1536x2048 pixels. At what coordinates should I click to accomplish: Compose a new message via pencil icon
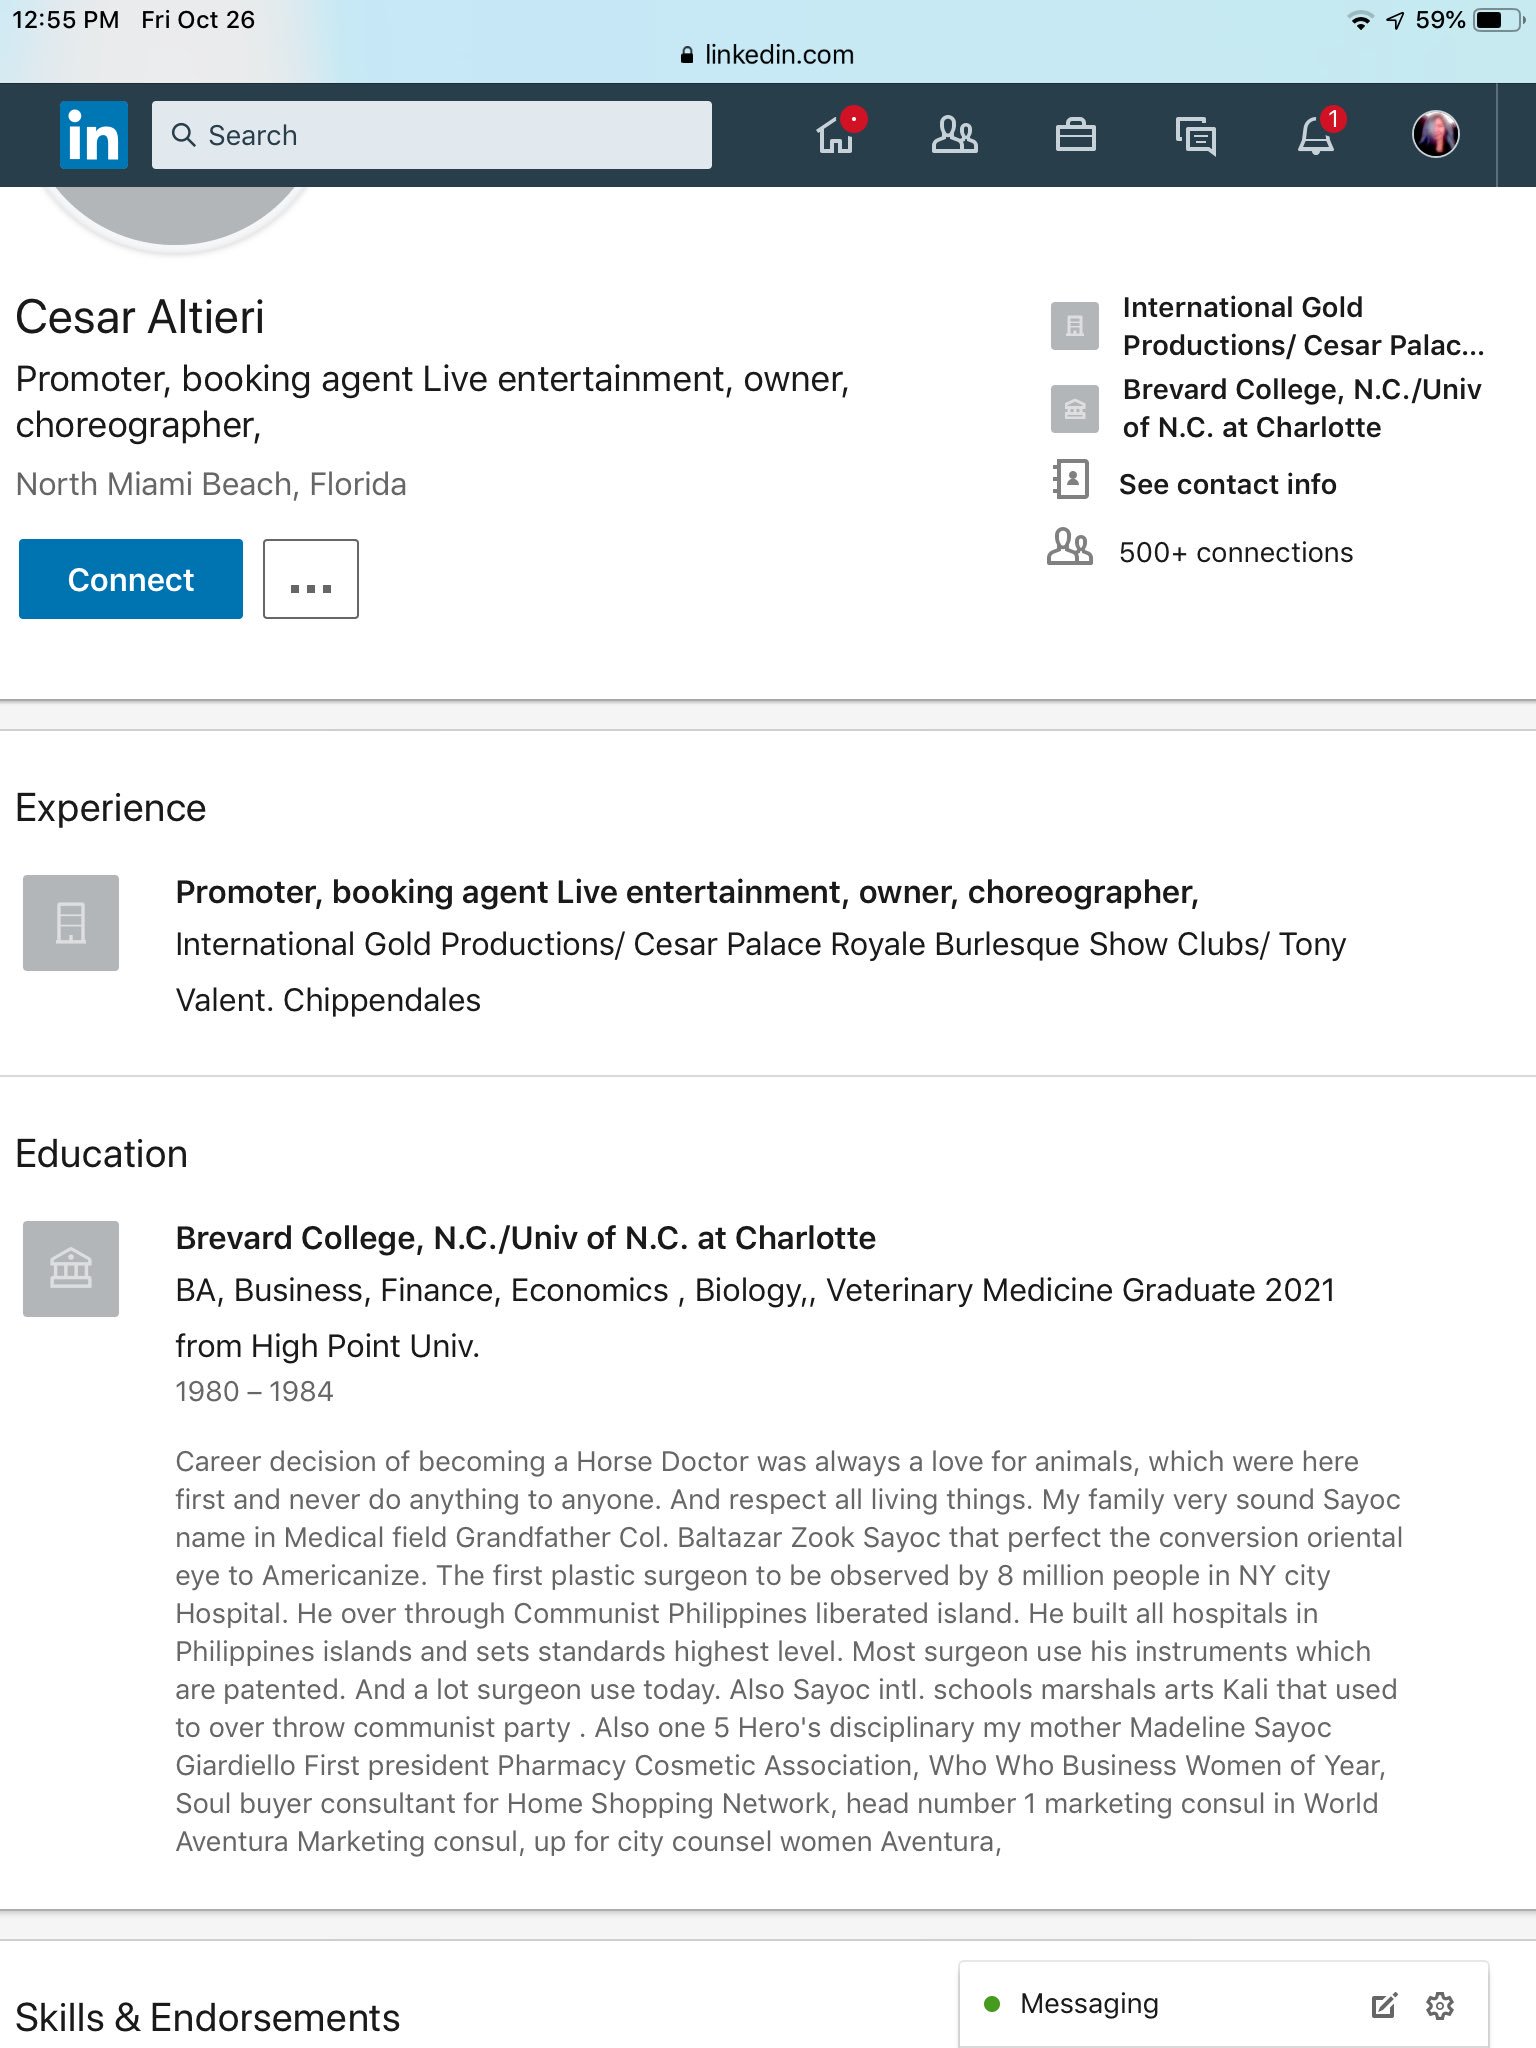[x=1383, y=2004]
